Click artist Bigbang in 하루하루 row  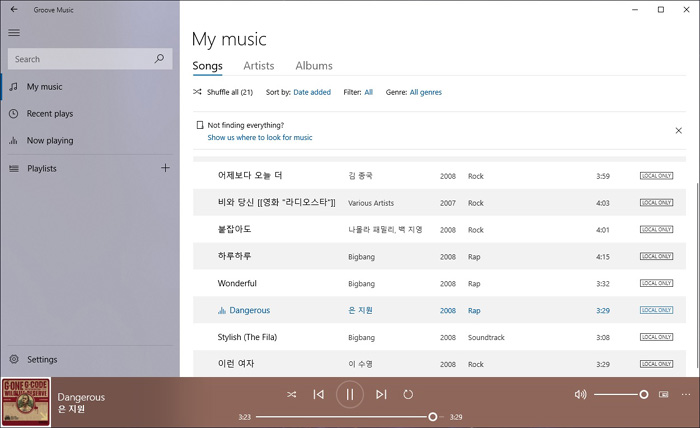(361, 257)
